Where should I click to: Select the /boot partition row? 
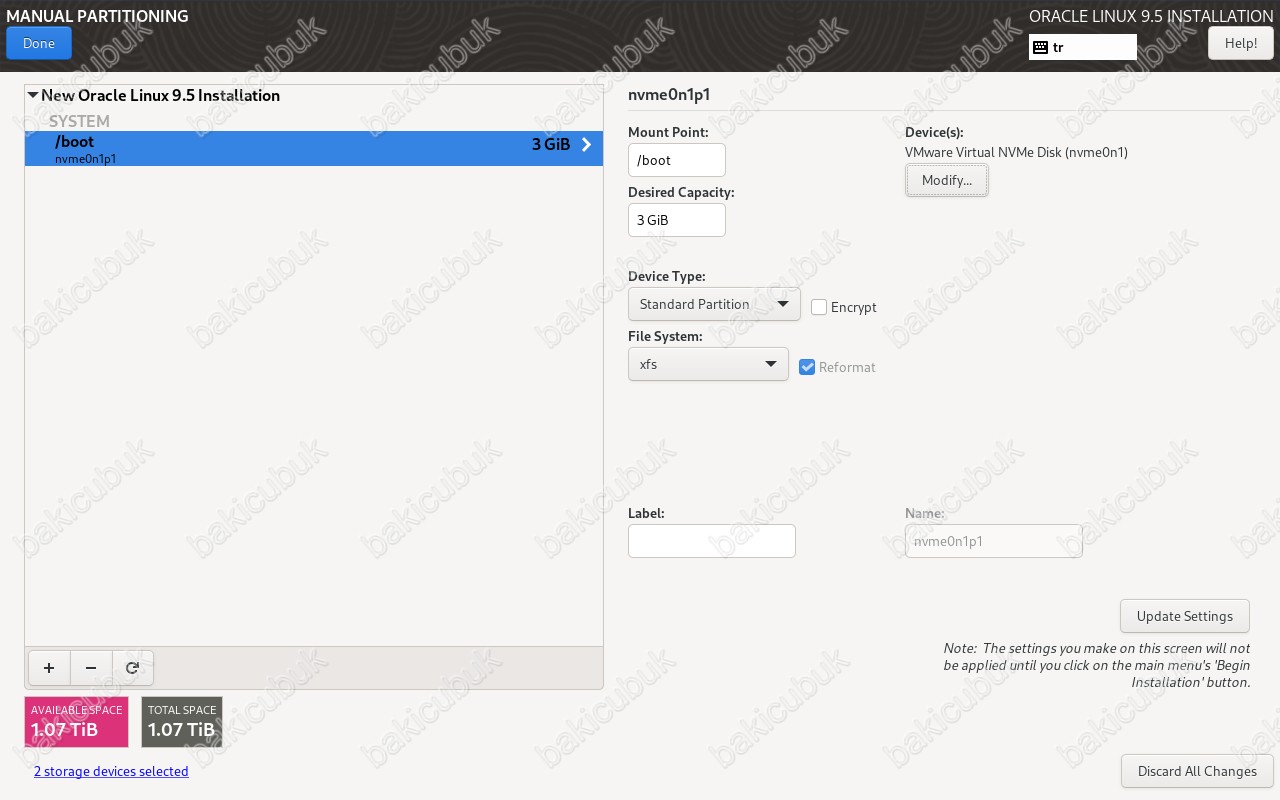tap(314, 149)
